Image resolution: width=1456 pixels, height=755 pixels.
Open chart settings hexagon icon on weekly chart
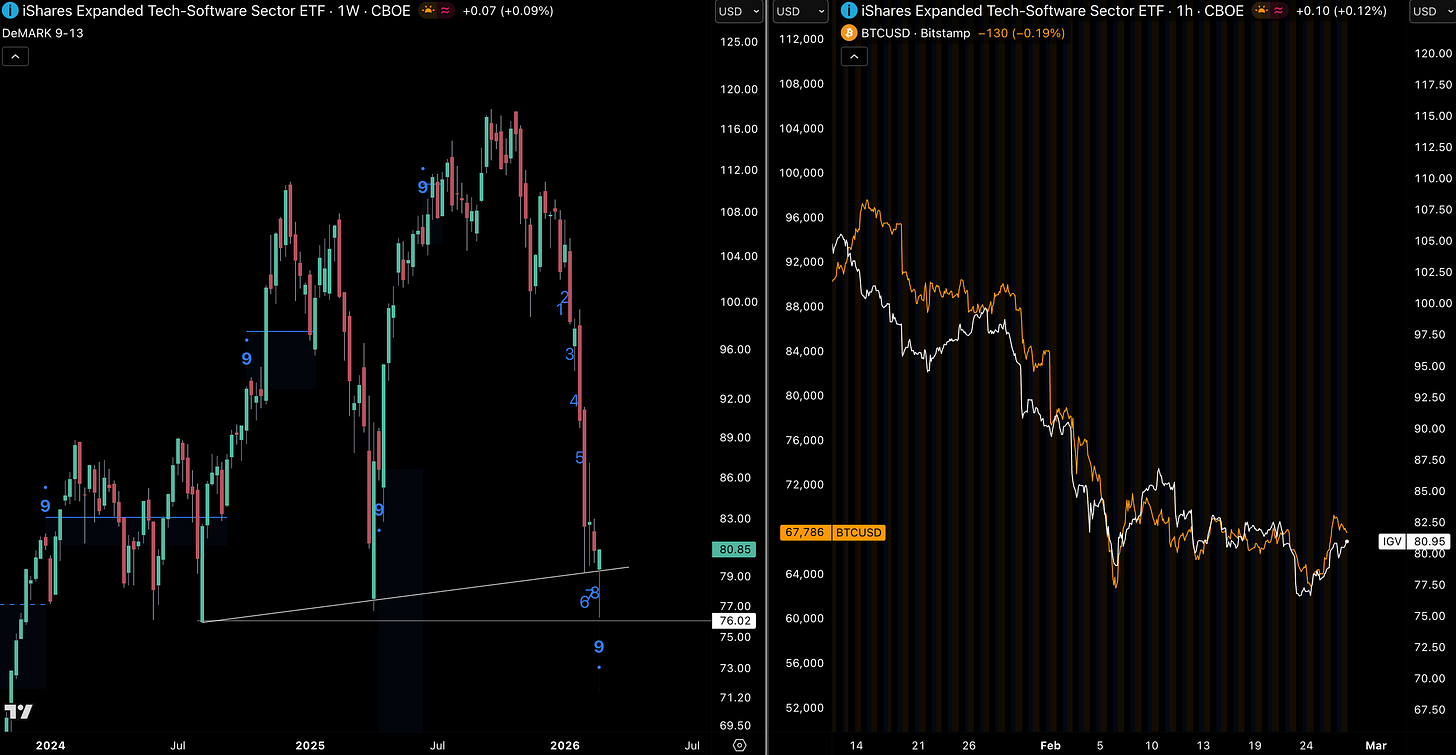click(739, 745)
